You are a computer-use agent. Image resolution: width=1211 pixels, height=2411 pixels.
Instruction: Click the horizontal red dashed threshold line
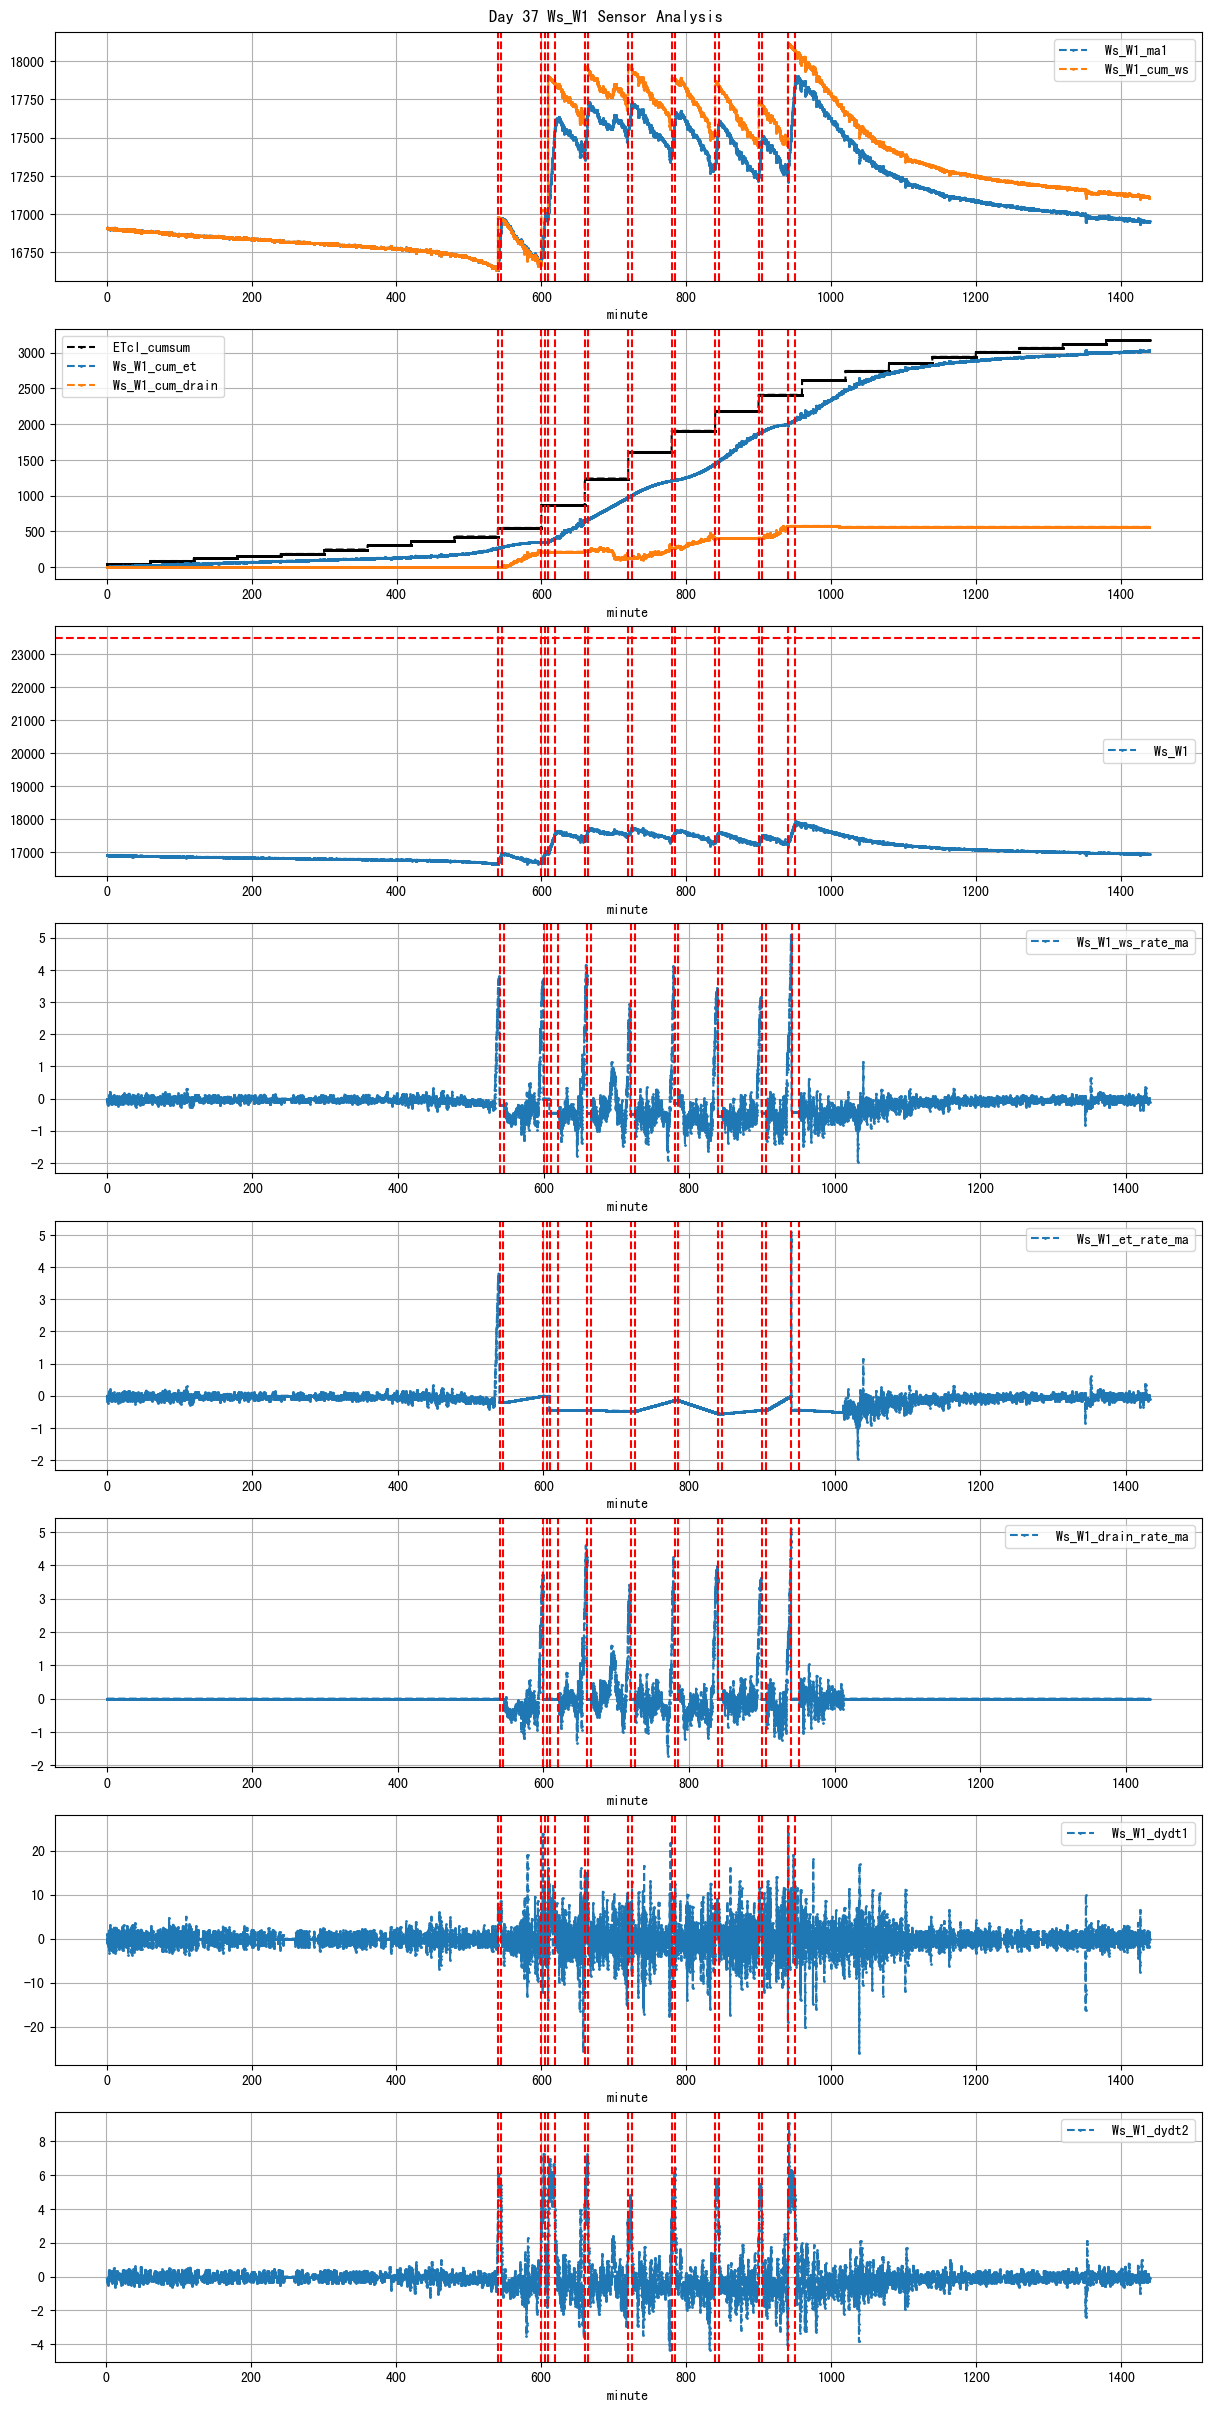300,638
